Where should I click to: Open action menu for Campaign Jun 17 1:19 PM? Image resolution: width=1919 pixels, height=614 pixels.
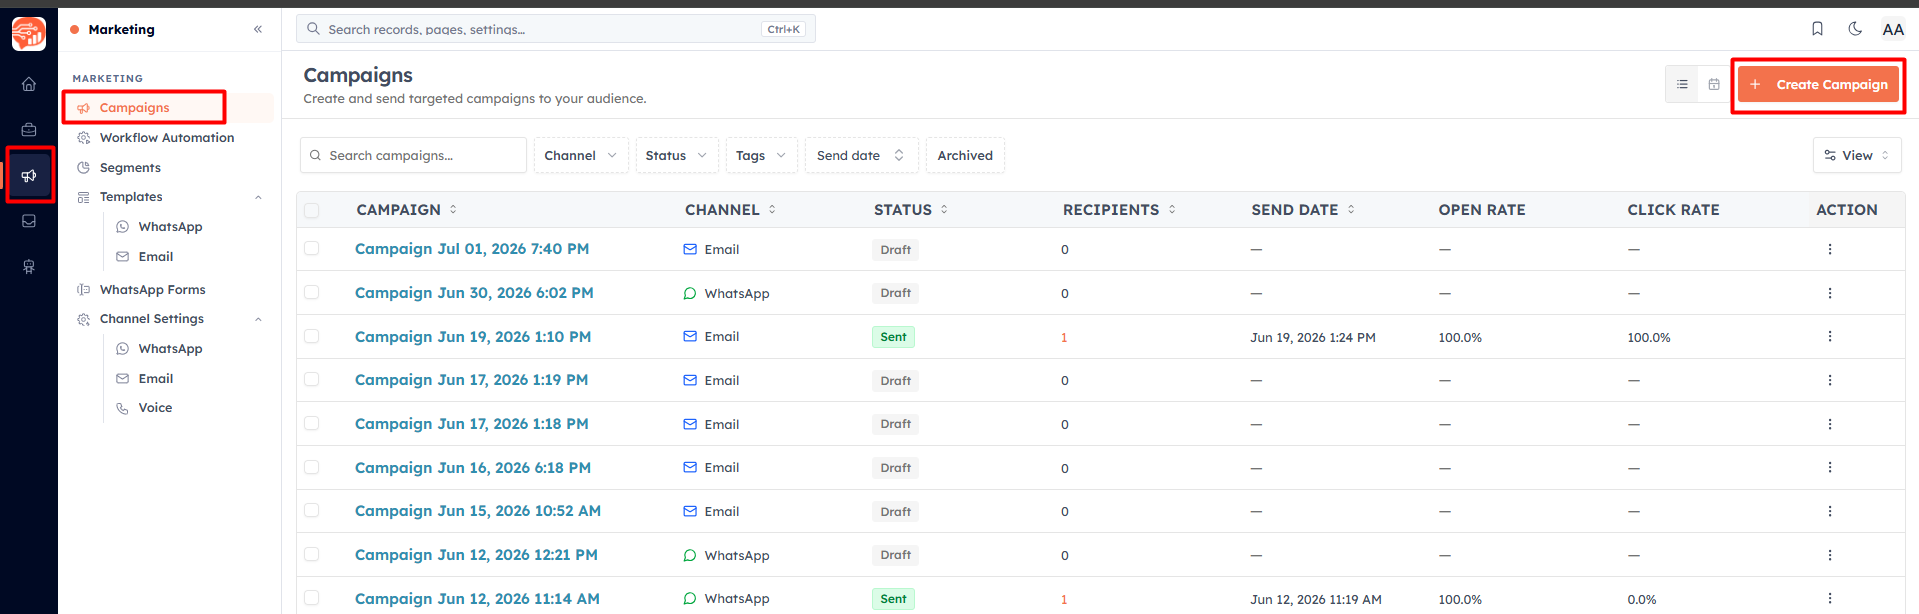[1830, 380]
